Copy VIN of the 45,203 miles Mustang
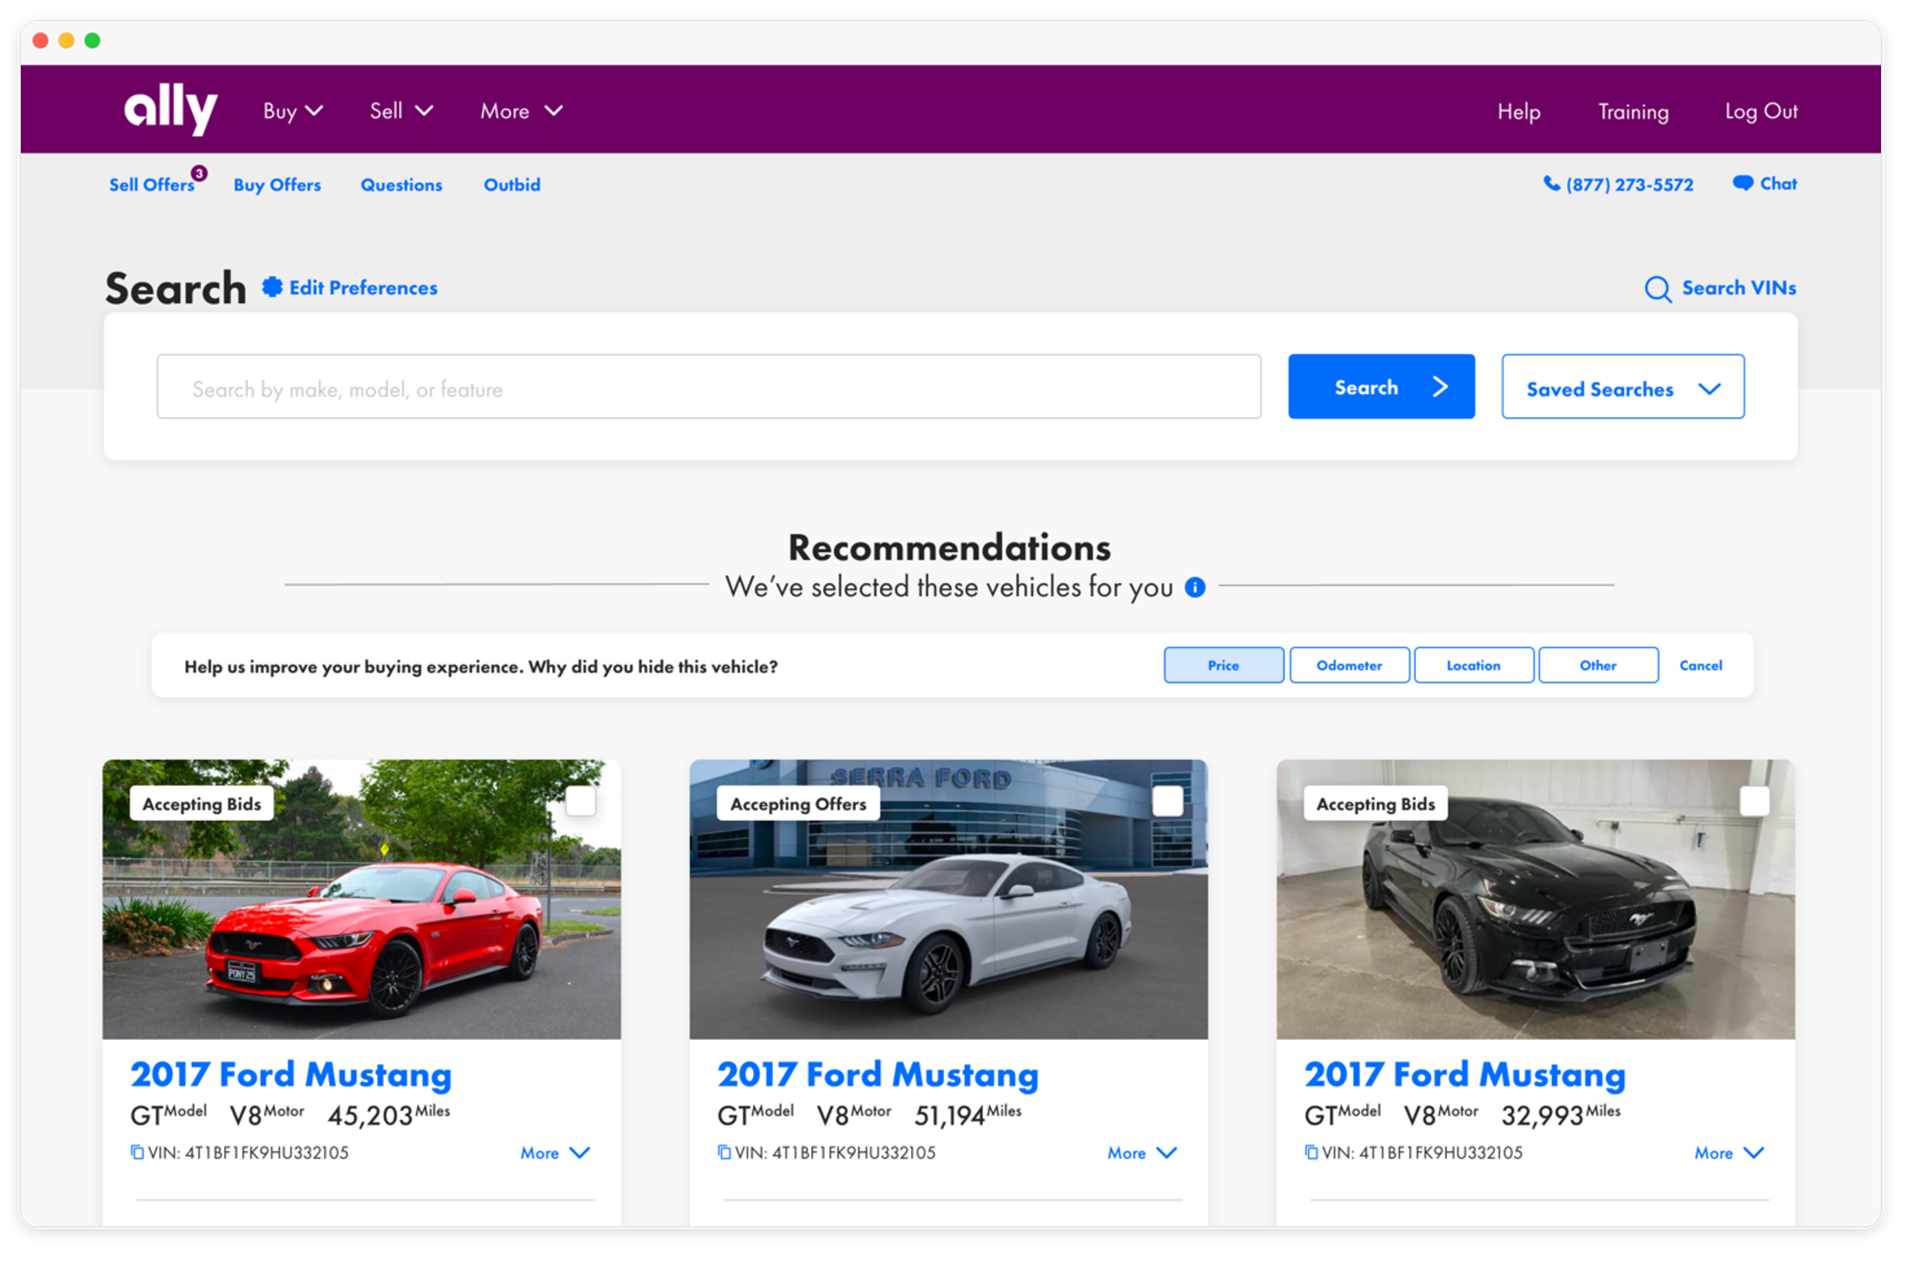The width and height of the screenshot is (1920, 1273). 137,1152
